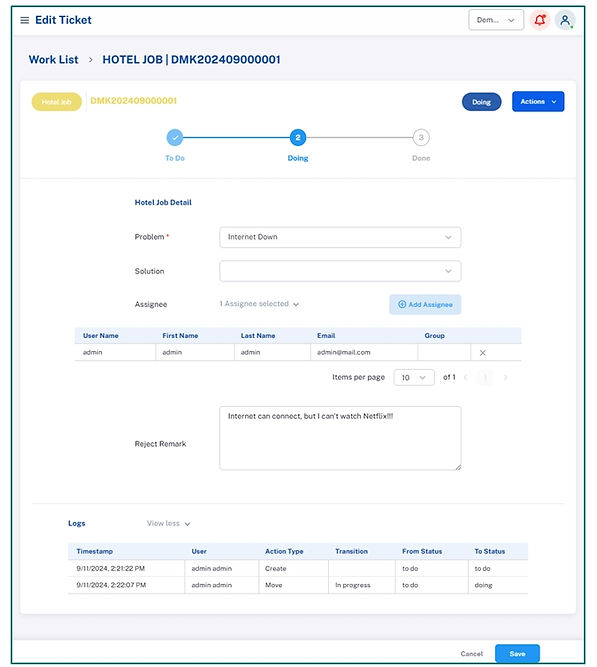This screenshot has width=597, height=667.
Task: Expand the 1 Assignee selected dropdown
Action: pos(259,304)
